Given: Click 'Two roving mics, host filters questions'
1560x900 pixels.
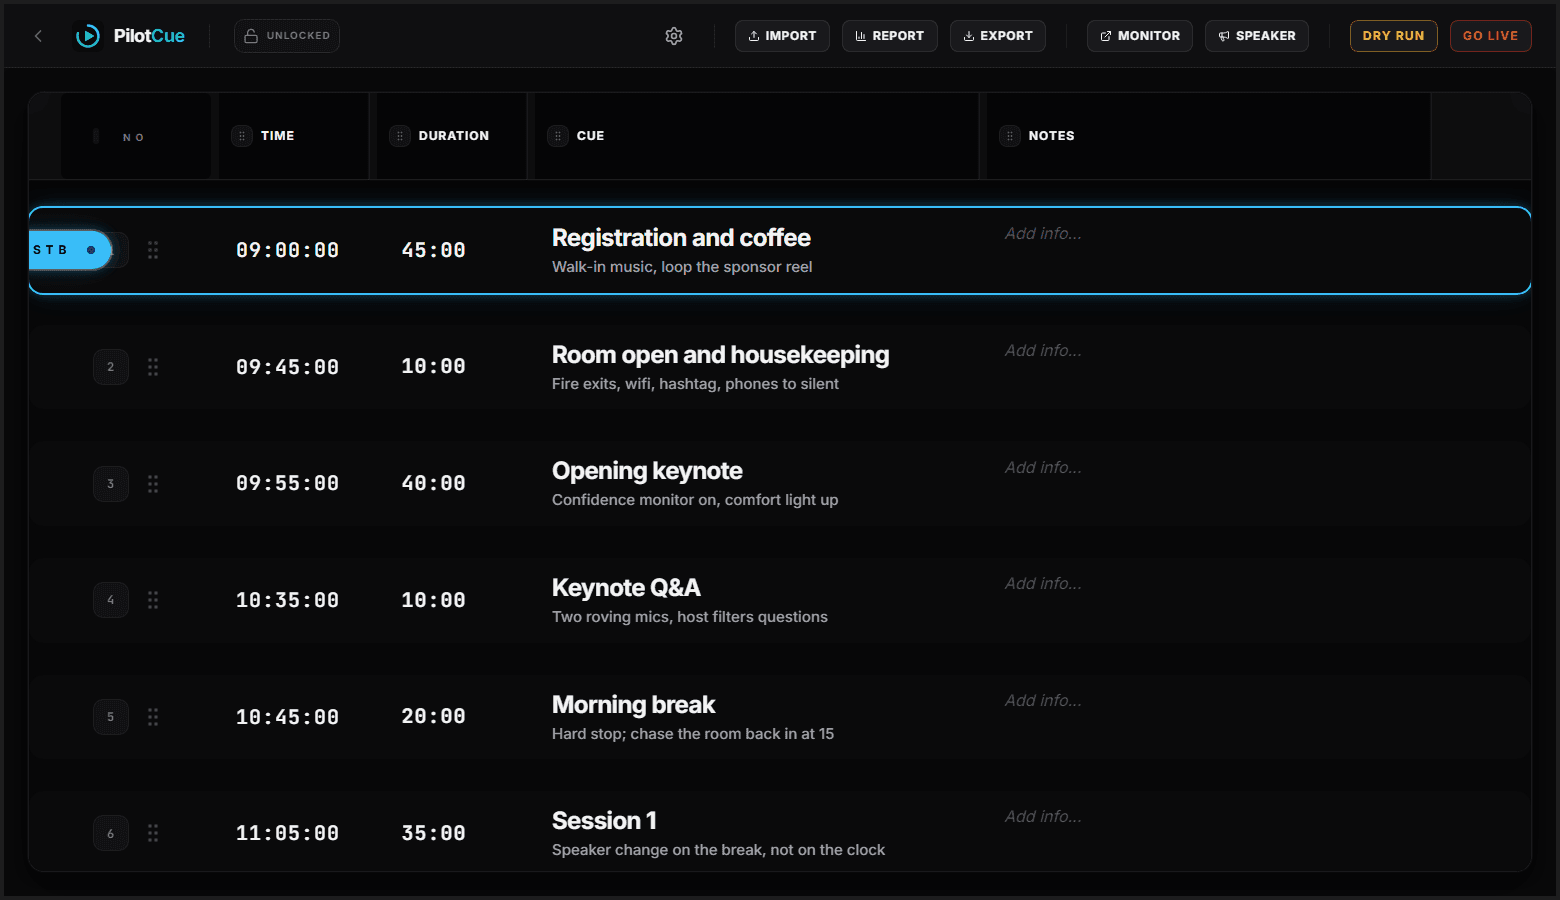Looking at the screenshot, I should point(690,617).
